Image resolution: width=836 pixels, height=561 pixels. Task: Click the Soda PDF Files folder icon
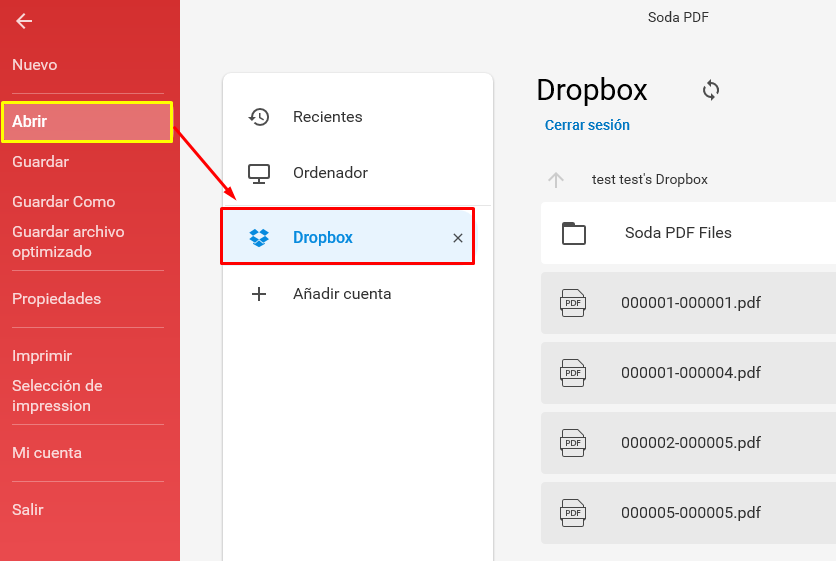point(574,233)
